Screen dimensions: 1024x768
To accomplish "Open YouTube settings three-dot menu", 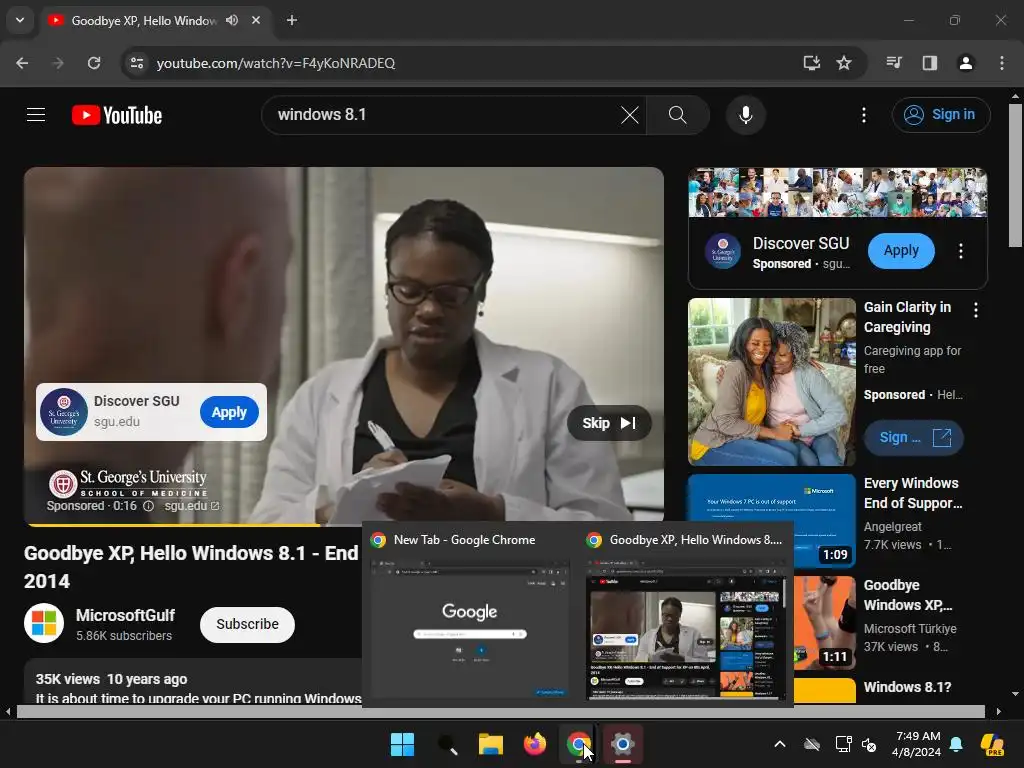I will pyautogui.click(x=864, y=115).
